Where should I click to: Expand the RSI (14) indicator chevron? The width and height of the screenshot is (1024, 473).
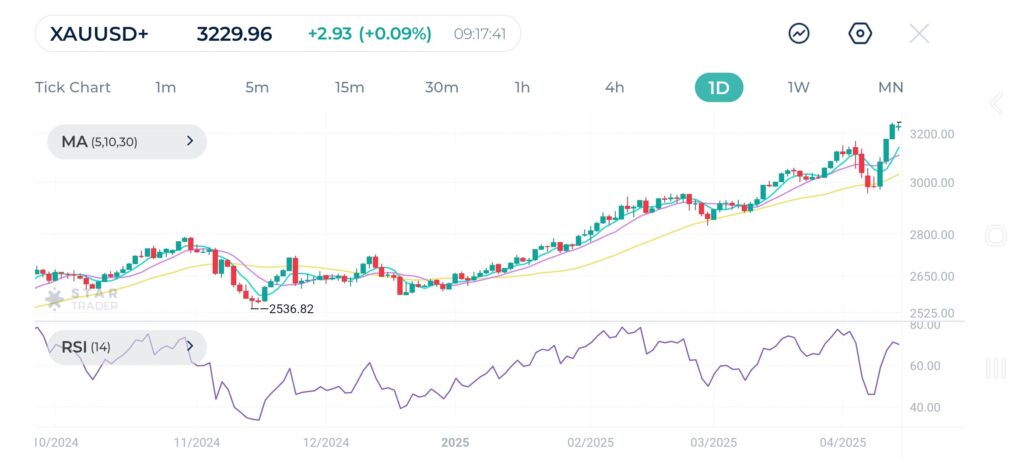(x=190, y=347)
